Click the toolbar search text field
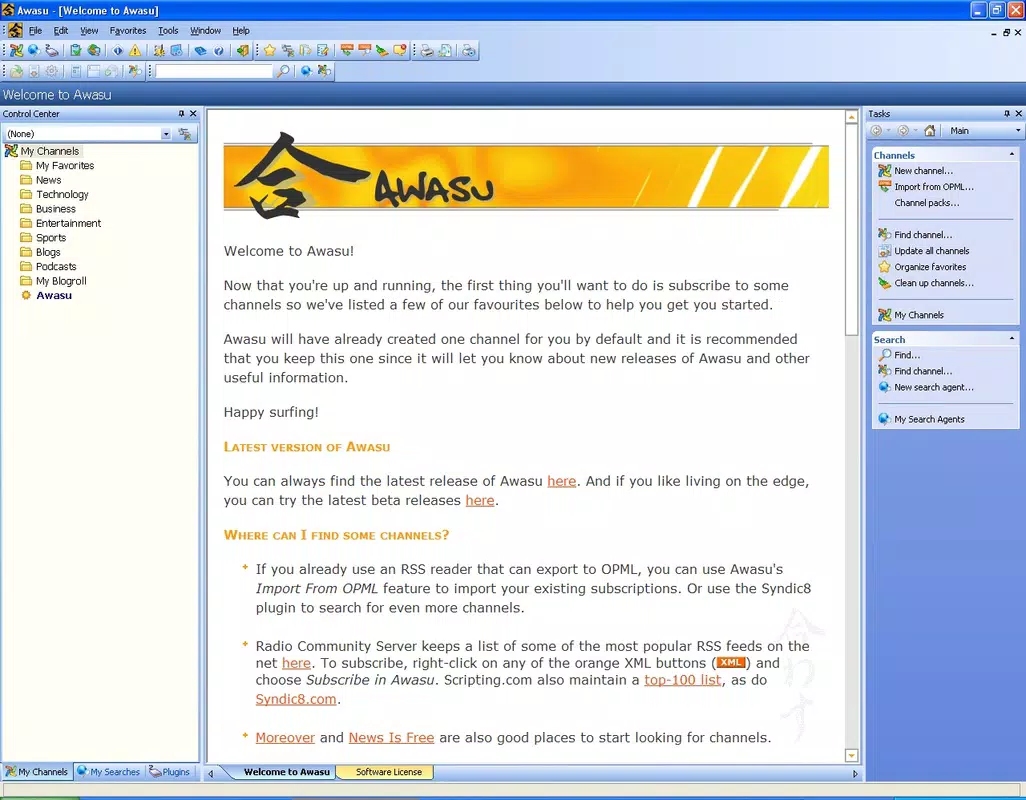The height and width of the screenshot is (800, 1026). 213,71
